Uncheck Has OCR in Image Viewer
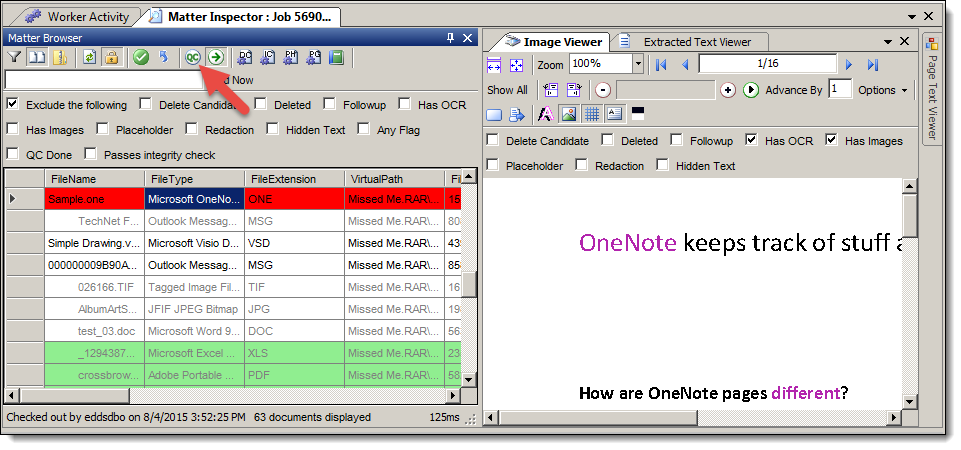This screenshot has height=450, width=961. coord(751,140)
